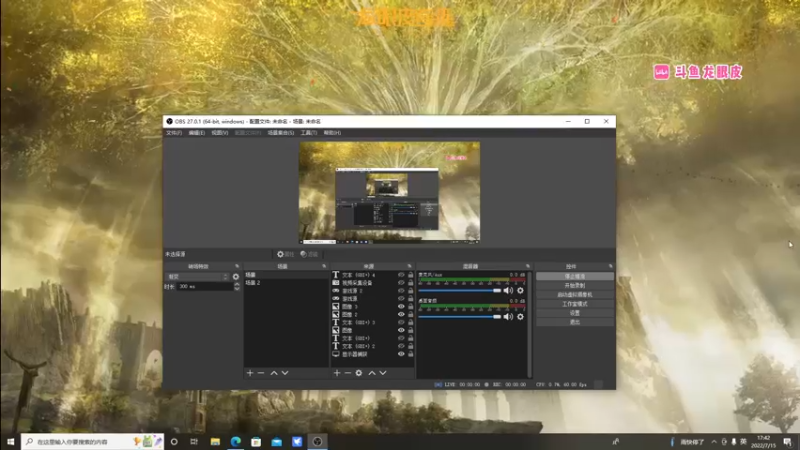800x450 pixels.
Task: Open source properties gear in sources toolbar
Action: pos(359,373)
